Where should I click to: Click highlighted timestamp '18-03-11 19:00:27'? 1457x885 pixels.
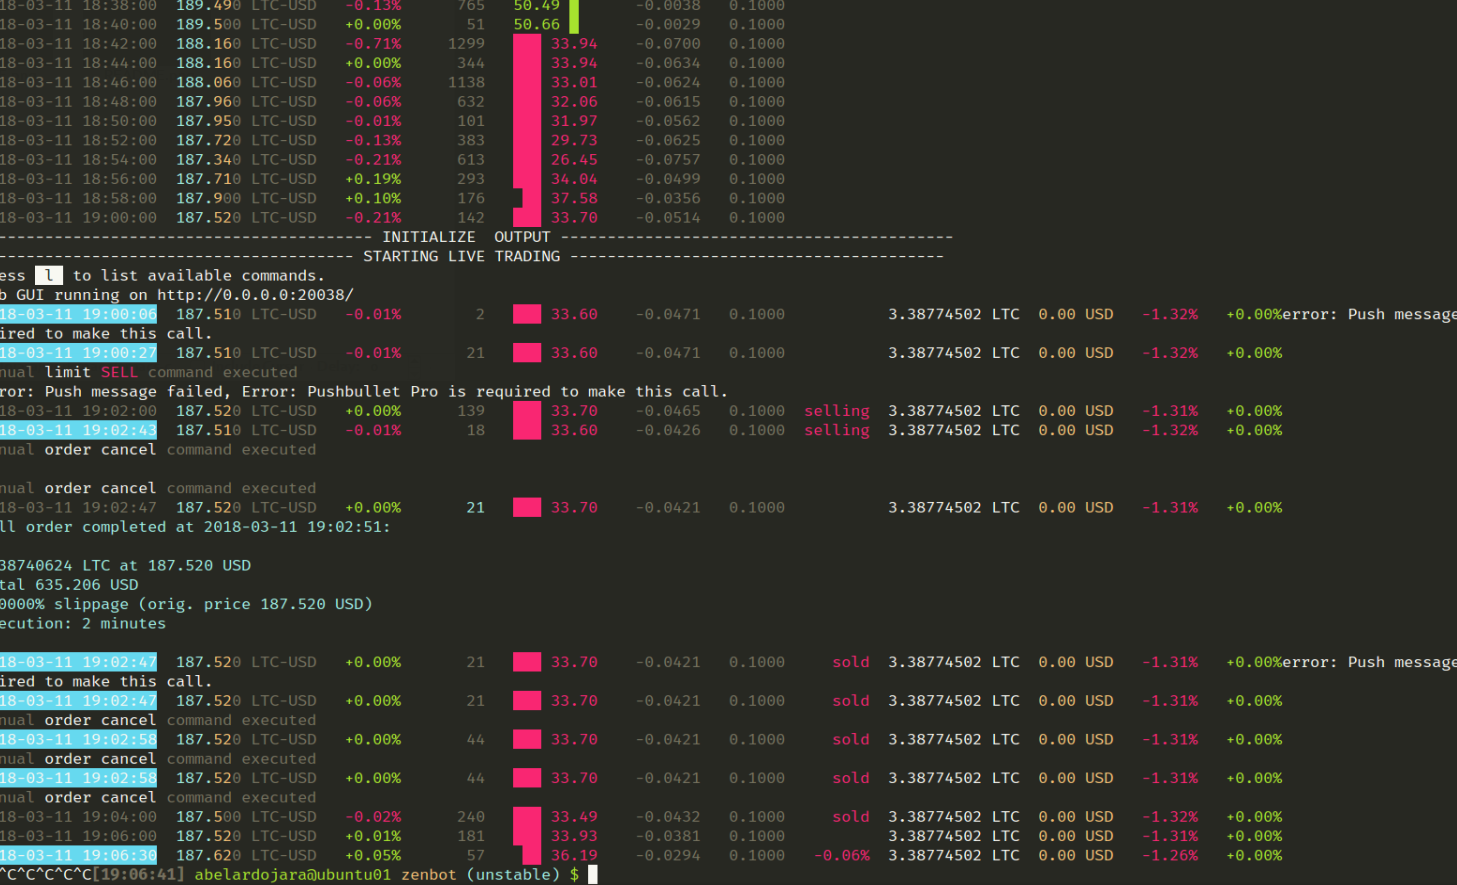tap(78, 353)
